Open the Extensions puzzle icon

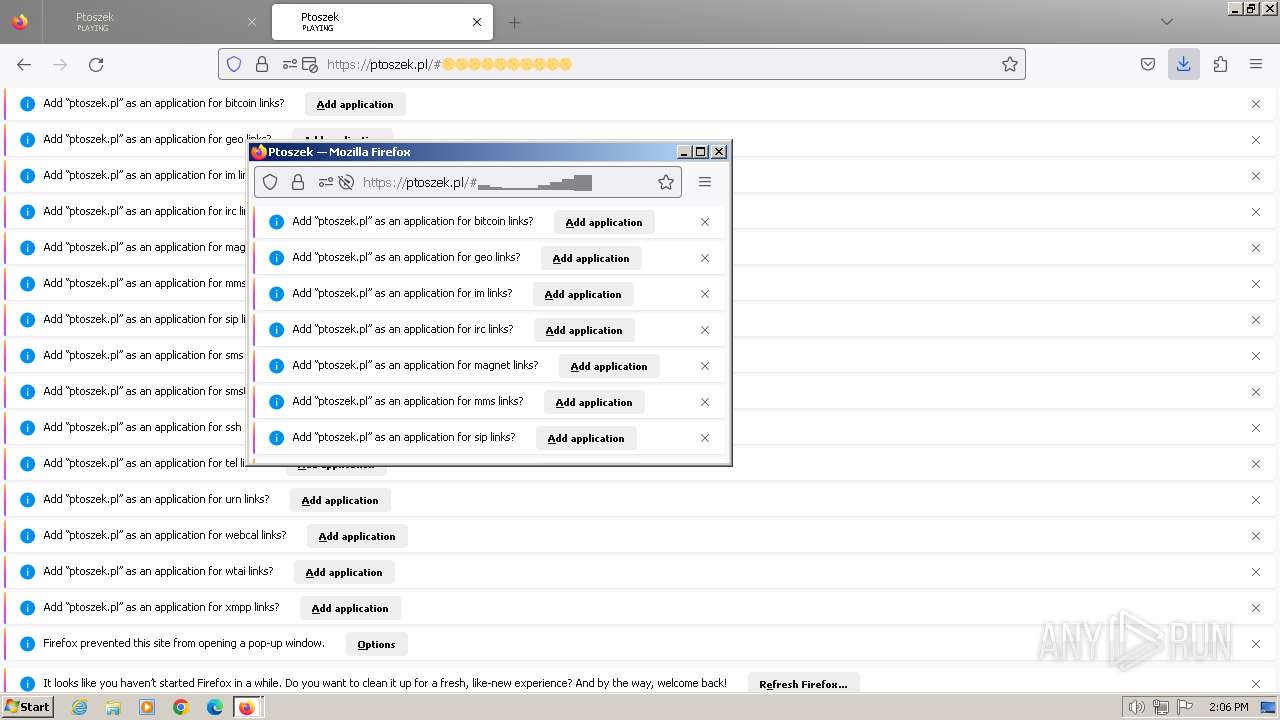1220,64
